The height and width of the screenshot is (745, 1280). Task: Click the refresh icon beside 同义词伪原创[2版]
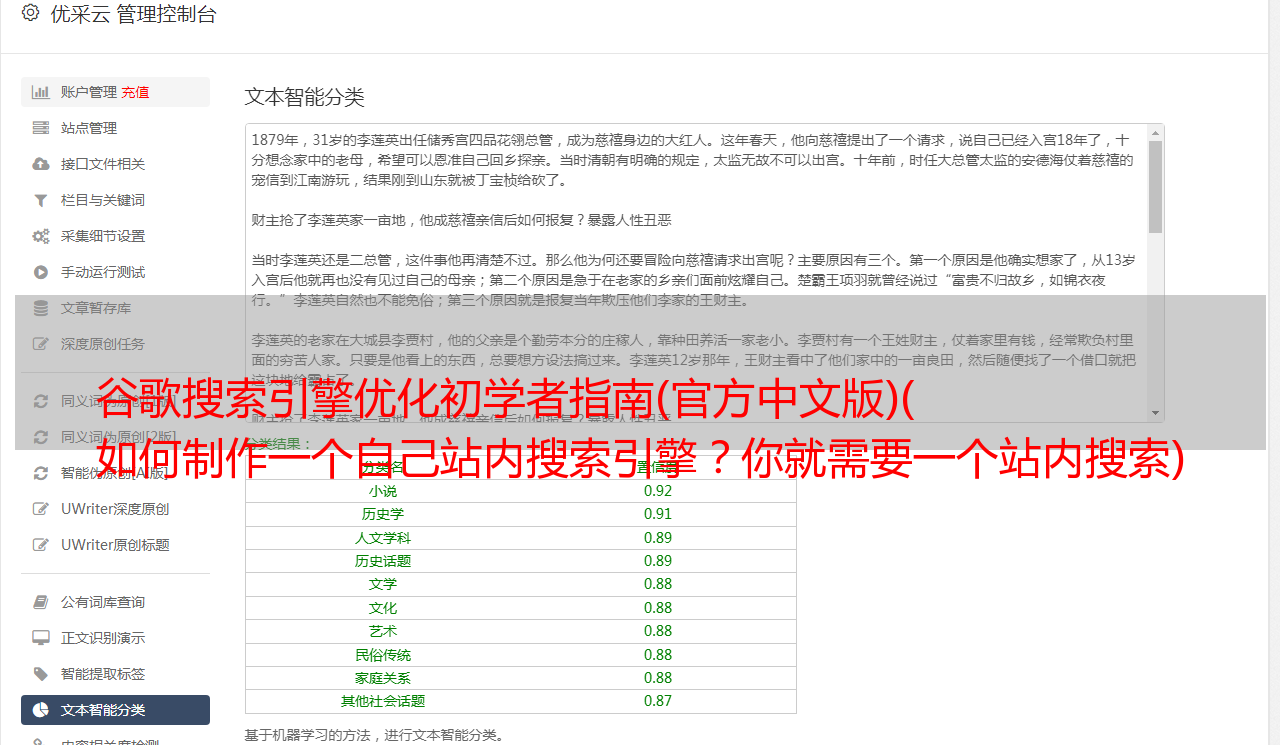pyautogui.click(x=41, y=437)
